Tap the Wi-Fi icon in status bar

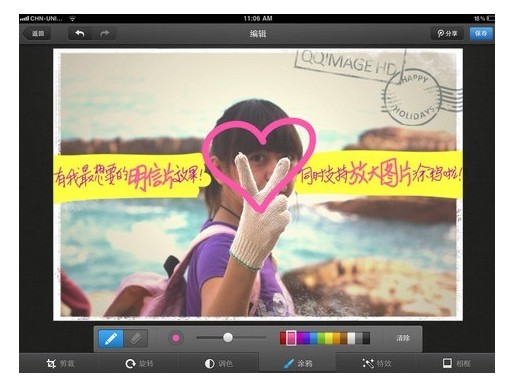pos(72,19)
